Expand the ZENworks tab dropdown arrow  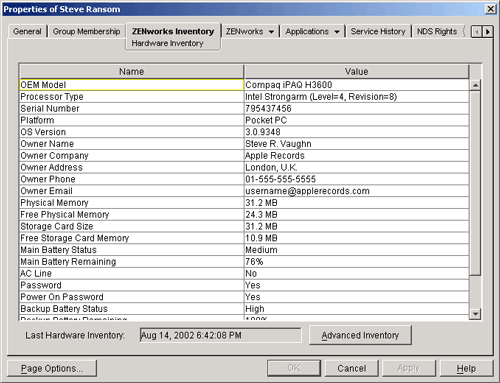[271, 32]
